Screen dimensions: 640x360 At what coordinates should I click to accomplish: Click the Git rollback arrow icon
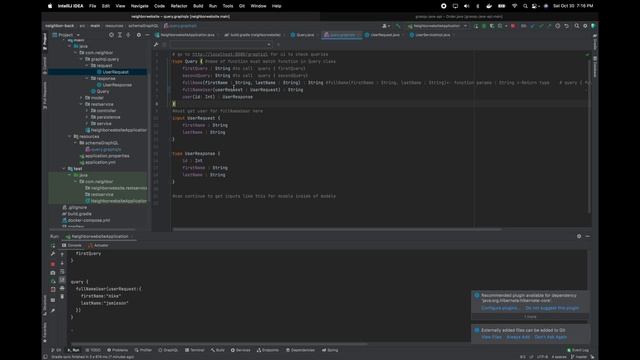pos(567,26)
